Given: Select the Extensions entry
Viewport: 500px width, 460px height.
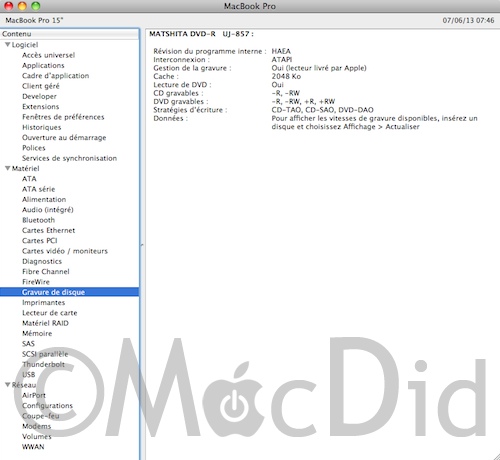Looking at the screenshot, I should [40, 107].
